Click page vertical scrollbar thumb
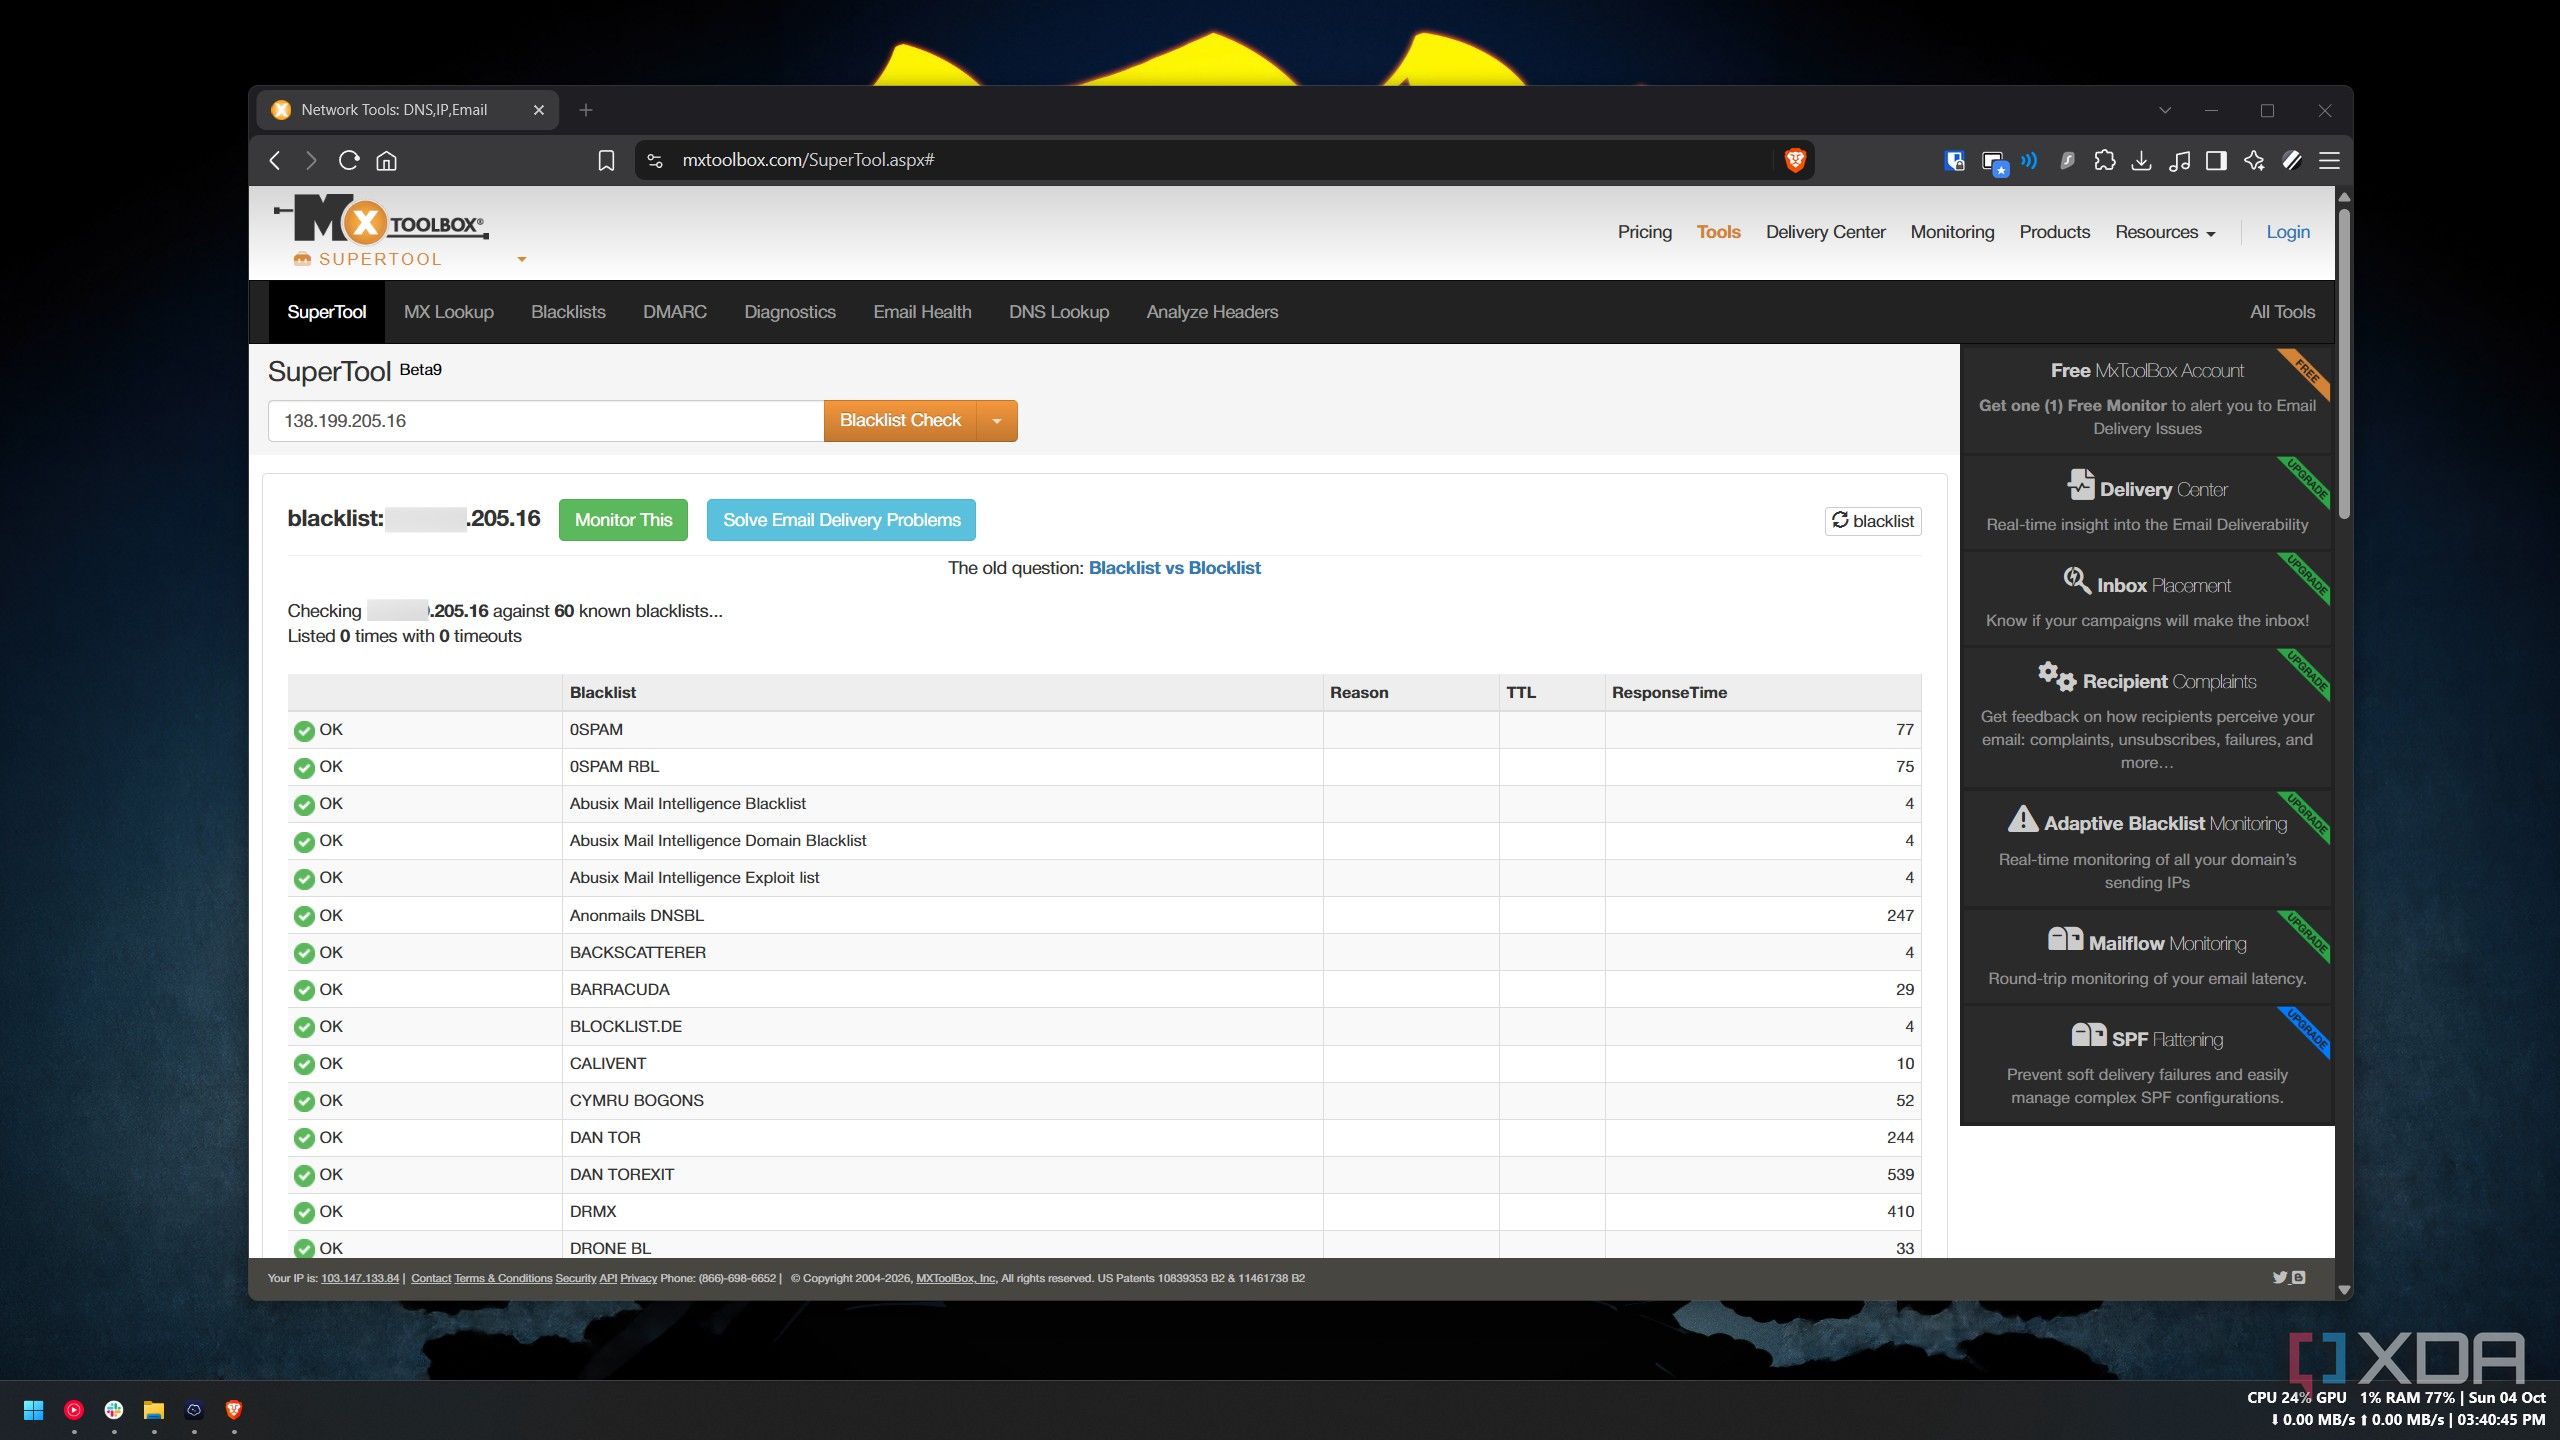Viewport: 2560px width, 1440px height. tap(2344, 362)
